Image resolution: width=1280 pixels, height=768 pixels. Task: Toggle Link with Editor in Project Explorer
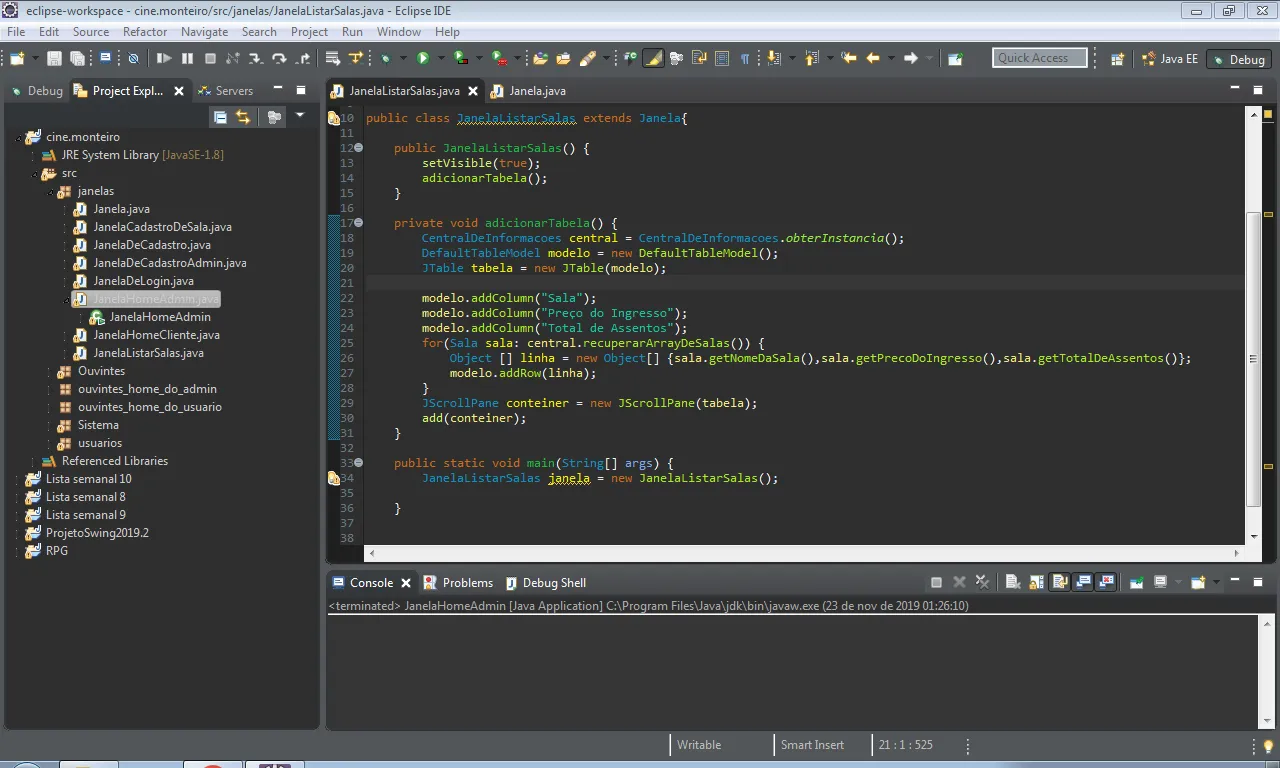coord(243,117)
